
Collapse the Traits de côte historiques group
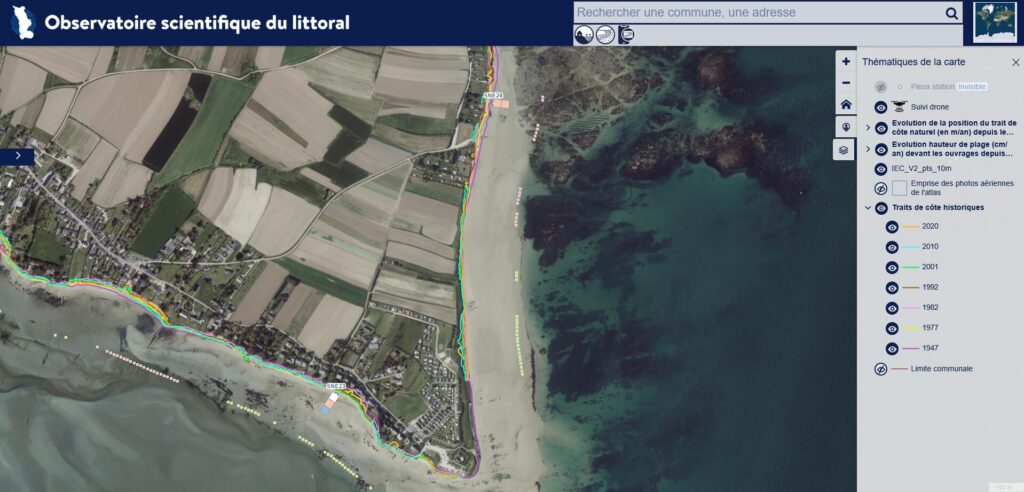[x=868, y=208]
